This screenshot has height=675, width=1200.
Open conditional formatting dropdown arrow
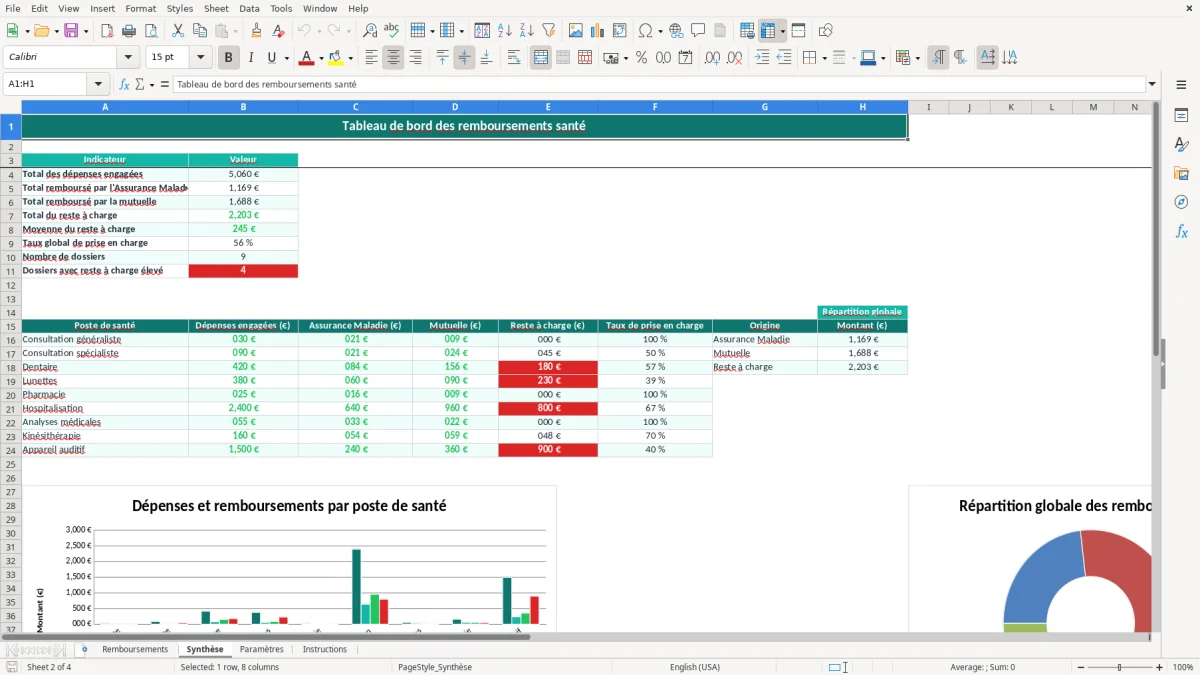point(917,58)
